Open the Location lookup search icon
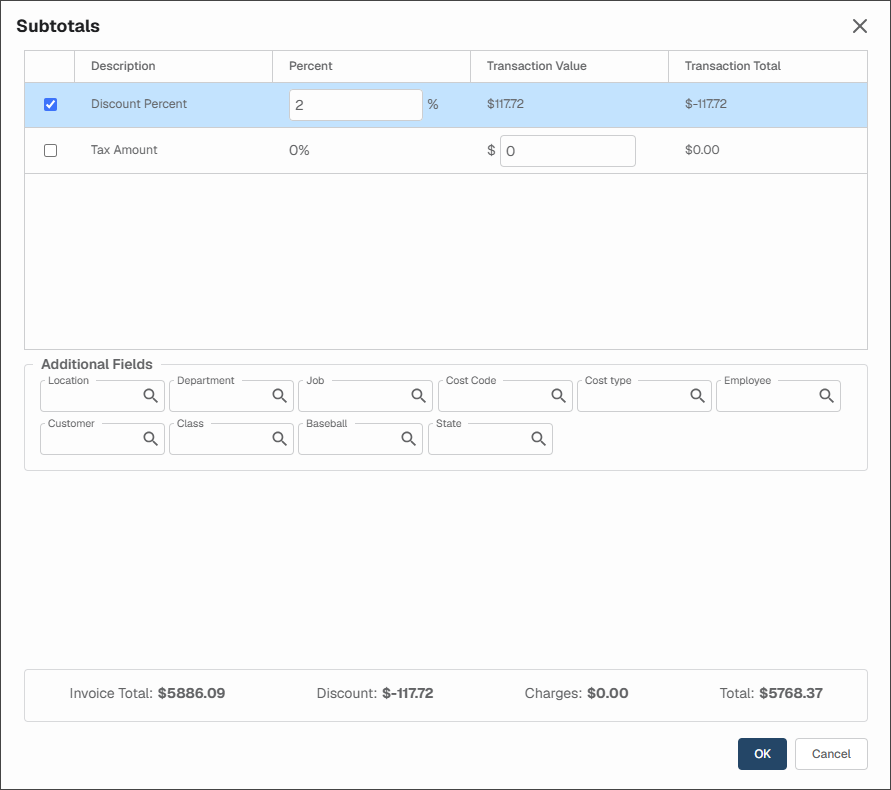 [150, 396]
